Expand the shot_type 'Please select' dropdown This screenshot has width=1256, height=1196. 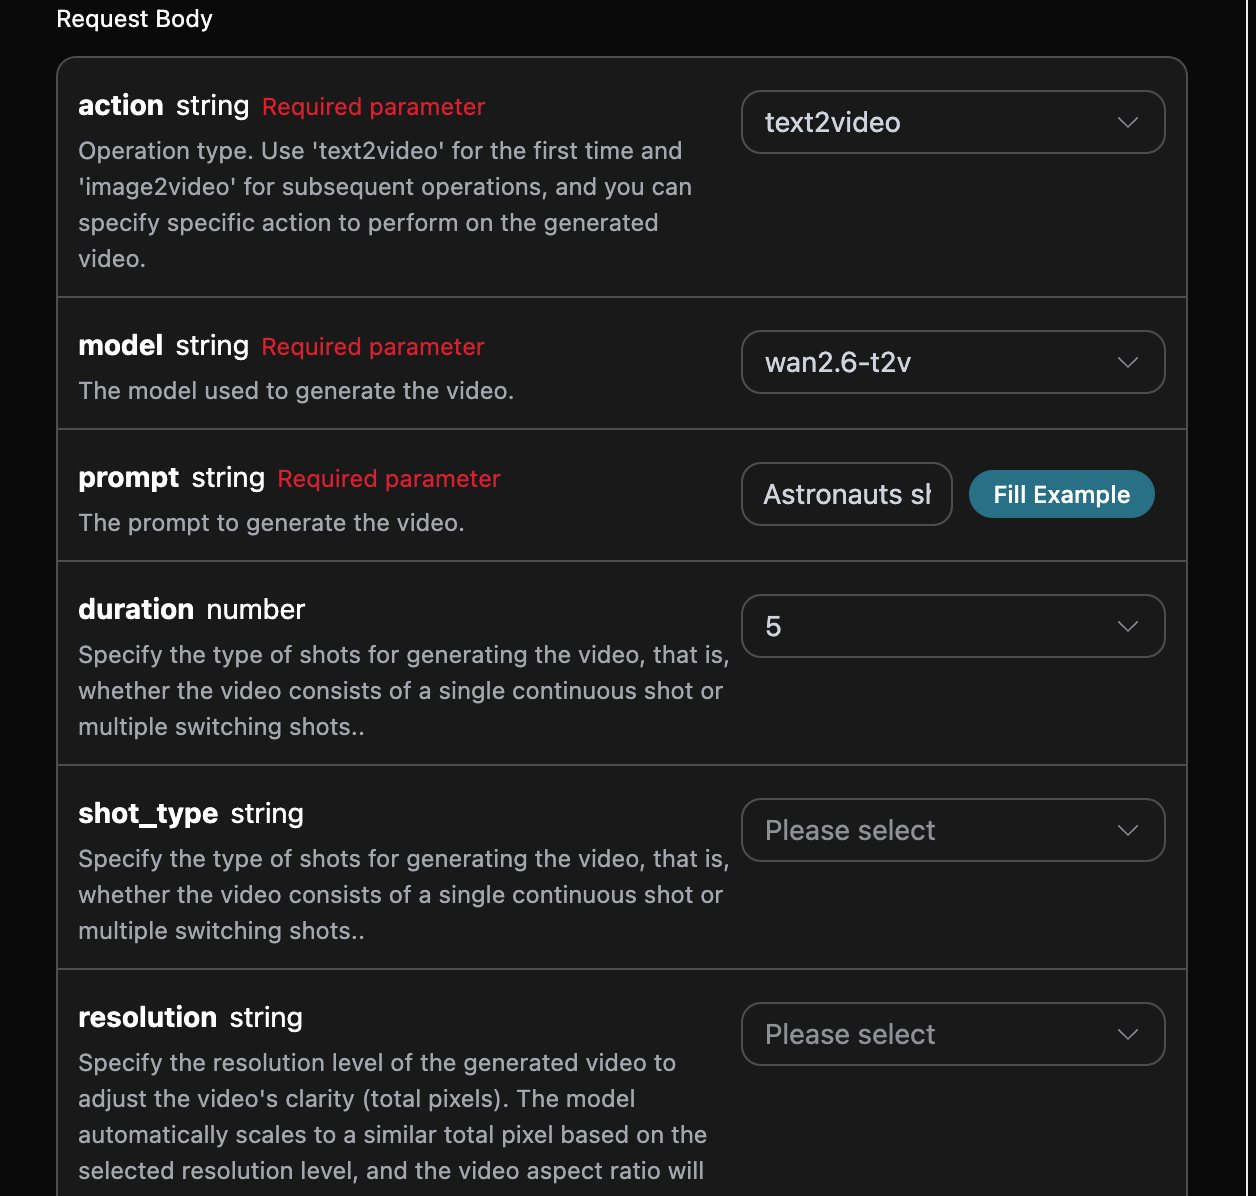point(940,831)
